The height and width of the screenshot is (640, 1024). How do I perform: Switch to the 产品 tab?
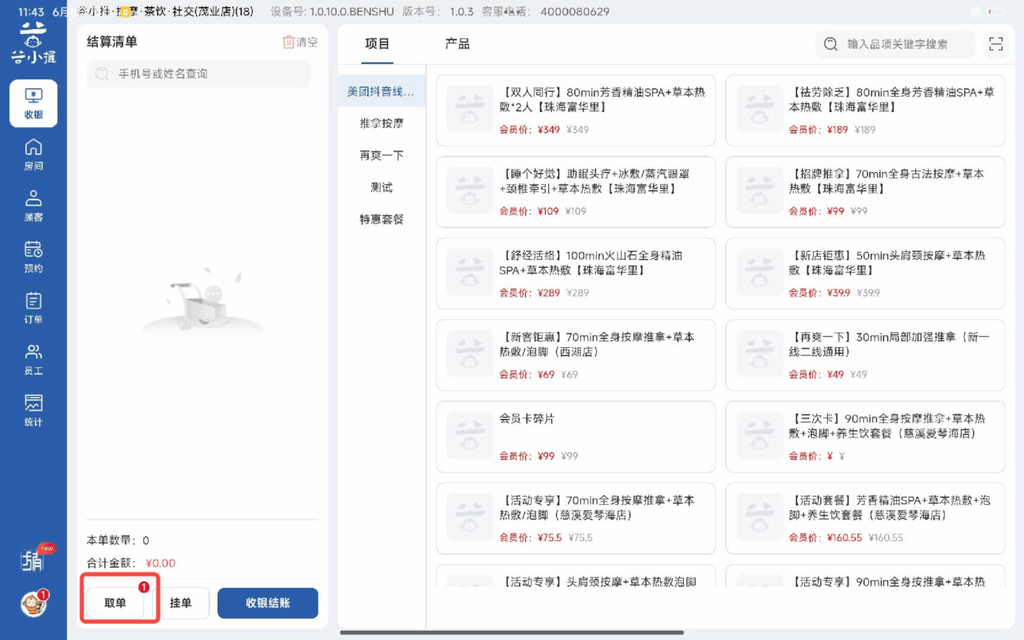pos(457,44)
